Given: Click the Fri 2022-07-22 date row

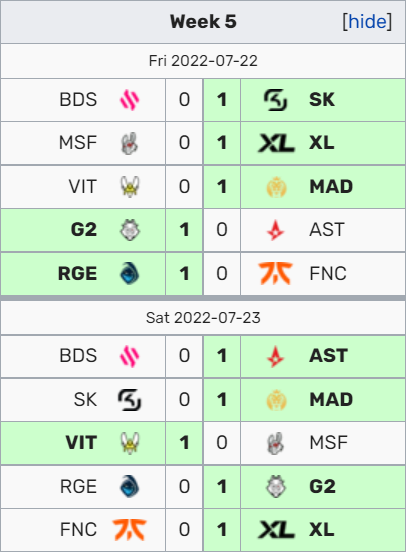Looking at the screenshot, I should [203, 61].
